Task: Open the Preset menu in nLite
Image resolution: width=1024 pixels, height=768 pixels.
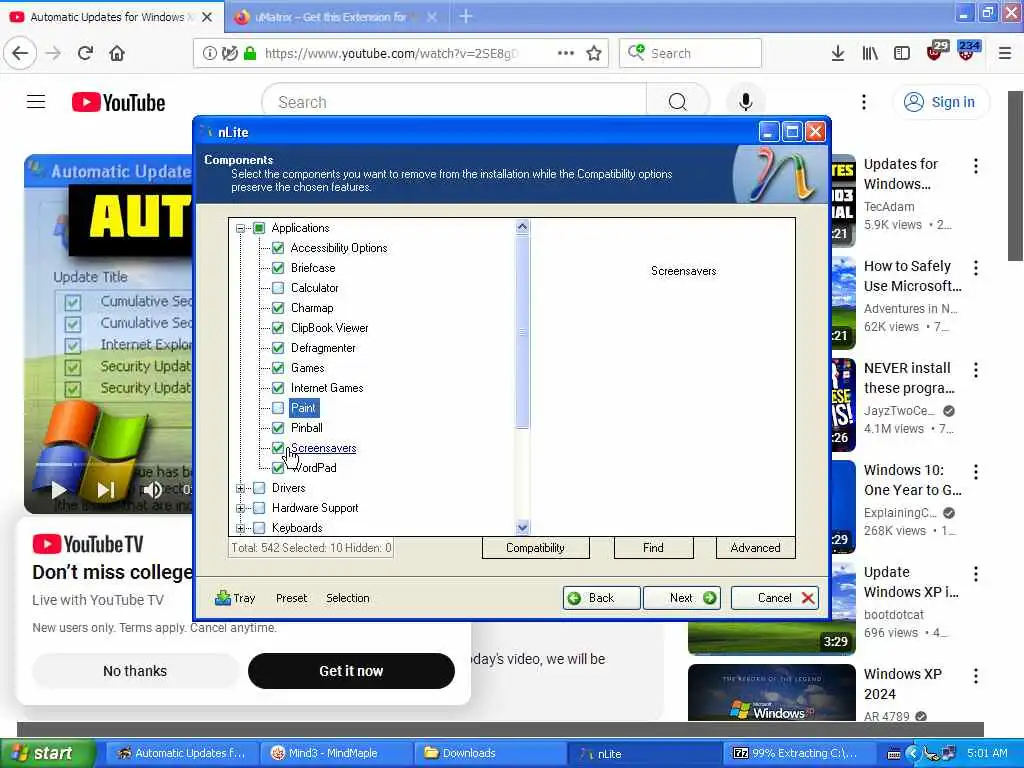Action: click(x=291, y=598)
